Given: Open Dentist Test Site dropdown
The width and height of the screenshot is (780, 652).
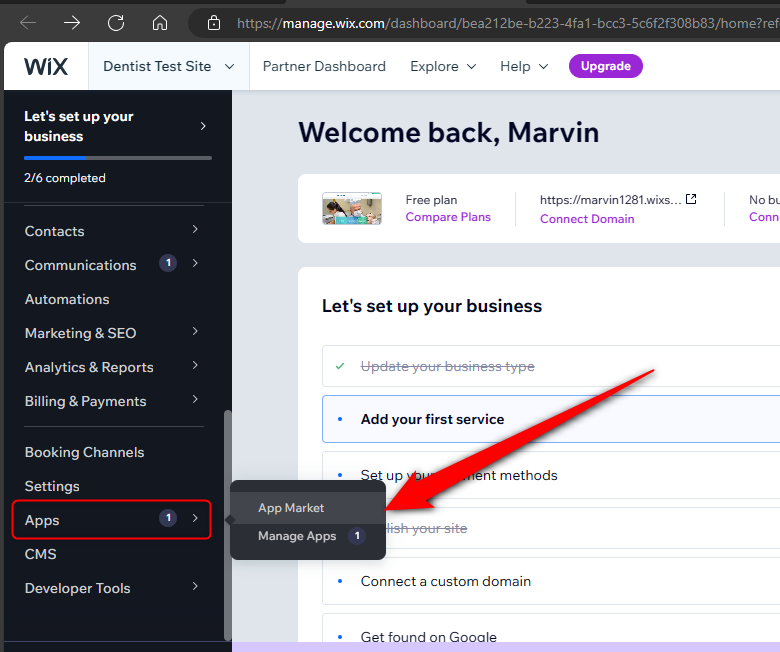Looking at the screenshot, I should [169, 66].
